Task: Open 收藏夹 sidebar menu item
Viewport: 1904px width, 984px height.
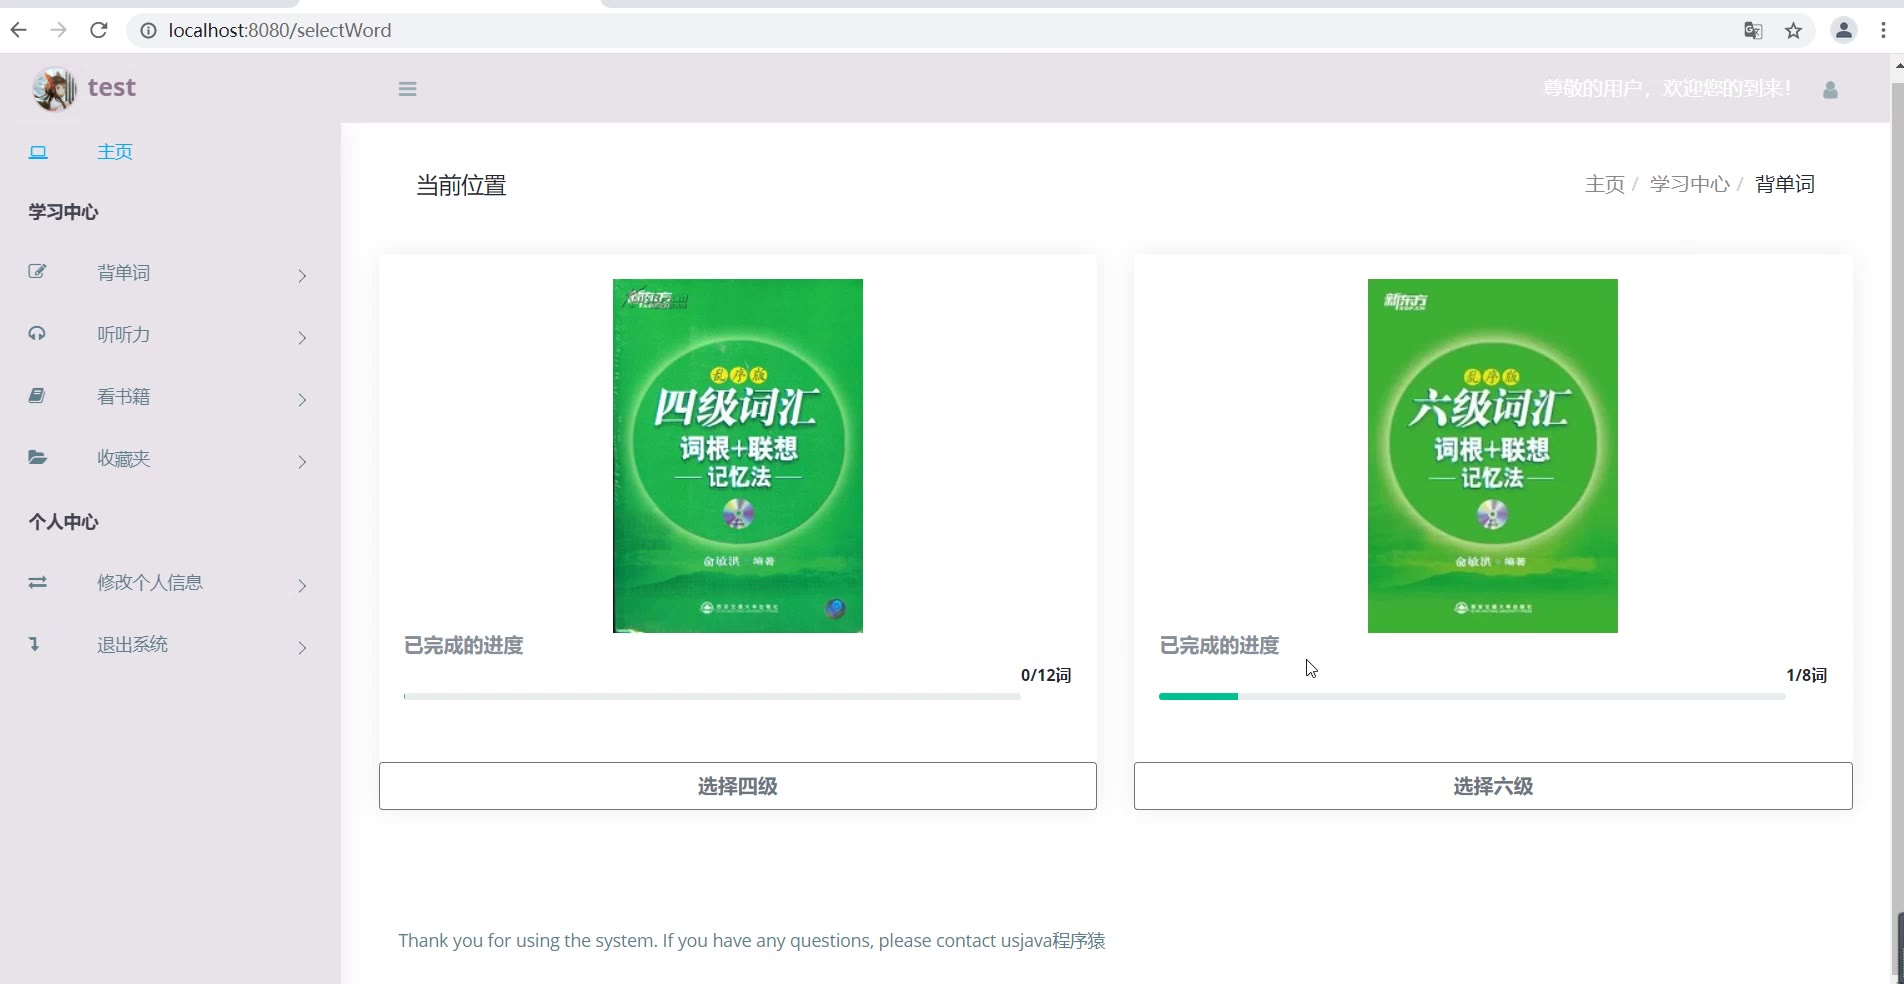Action: 124,459
